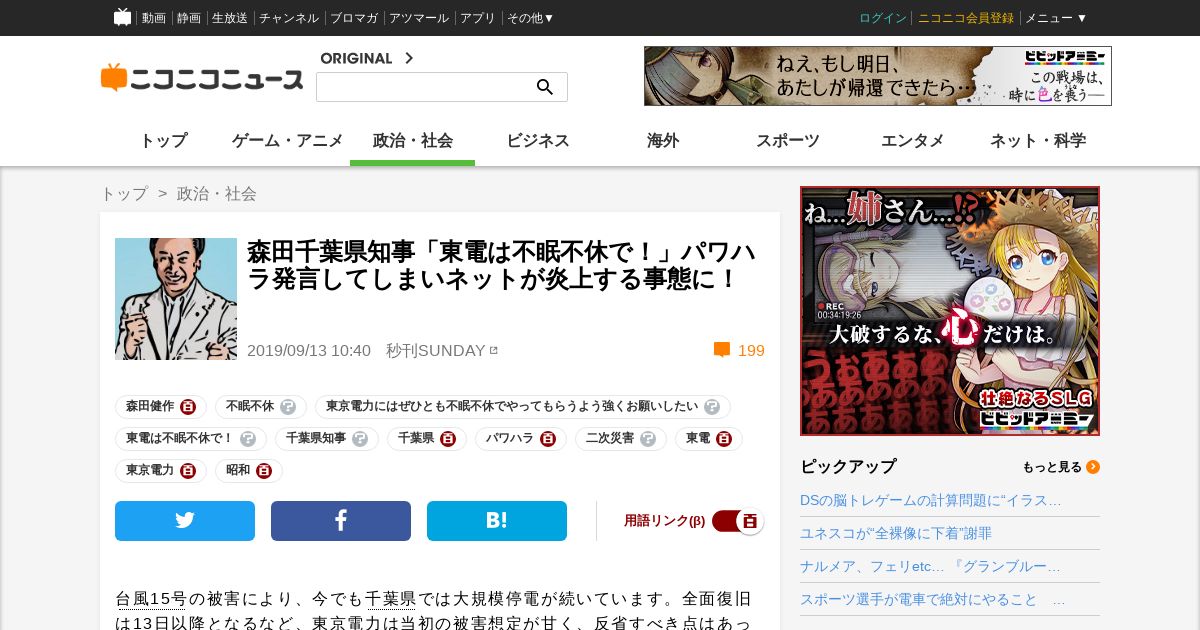
Task: Open the ニコニコニュース logo
Action: pos(202,78)
